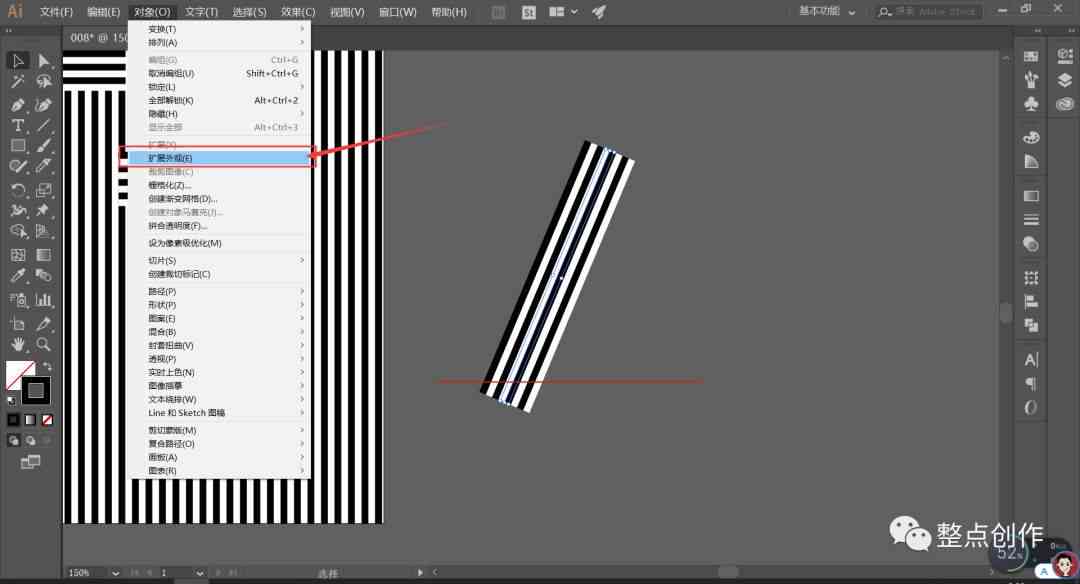Open Line 和 Sketch 图稿 submenu
Screen dimensions: 1080x584
click(219, 413)
